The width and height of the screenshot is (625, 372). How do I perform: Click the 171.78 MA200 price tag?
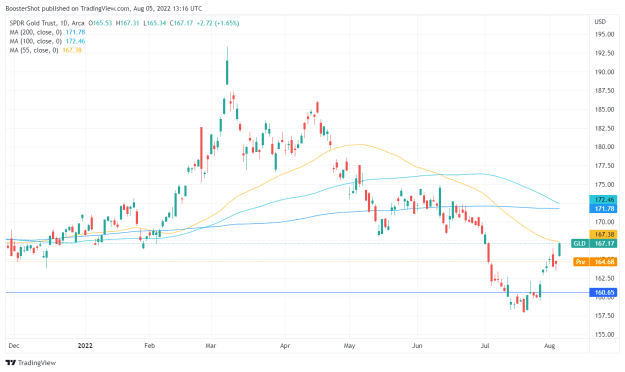pos(603,209)
